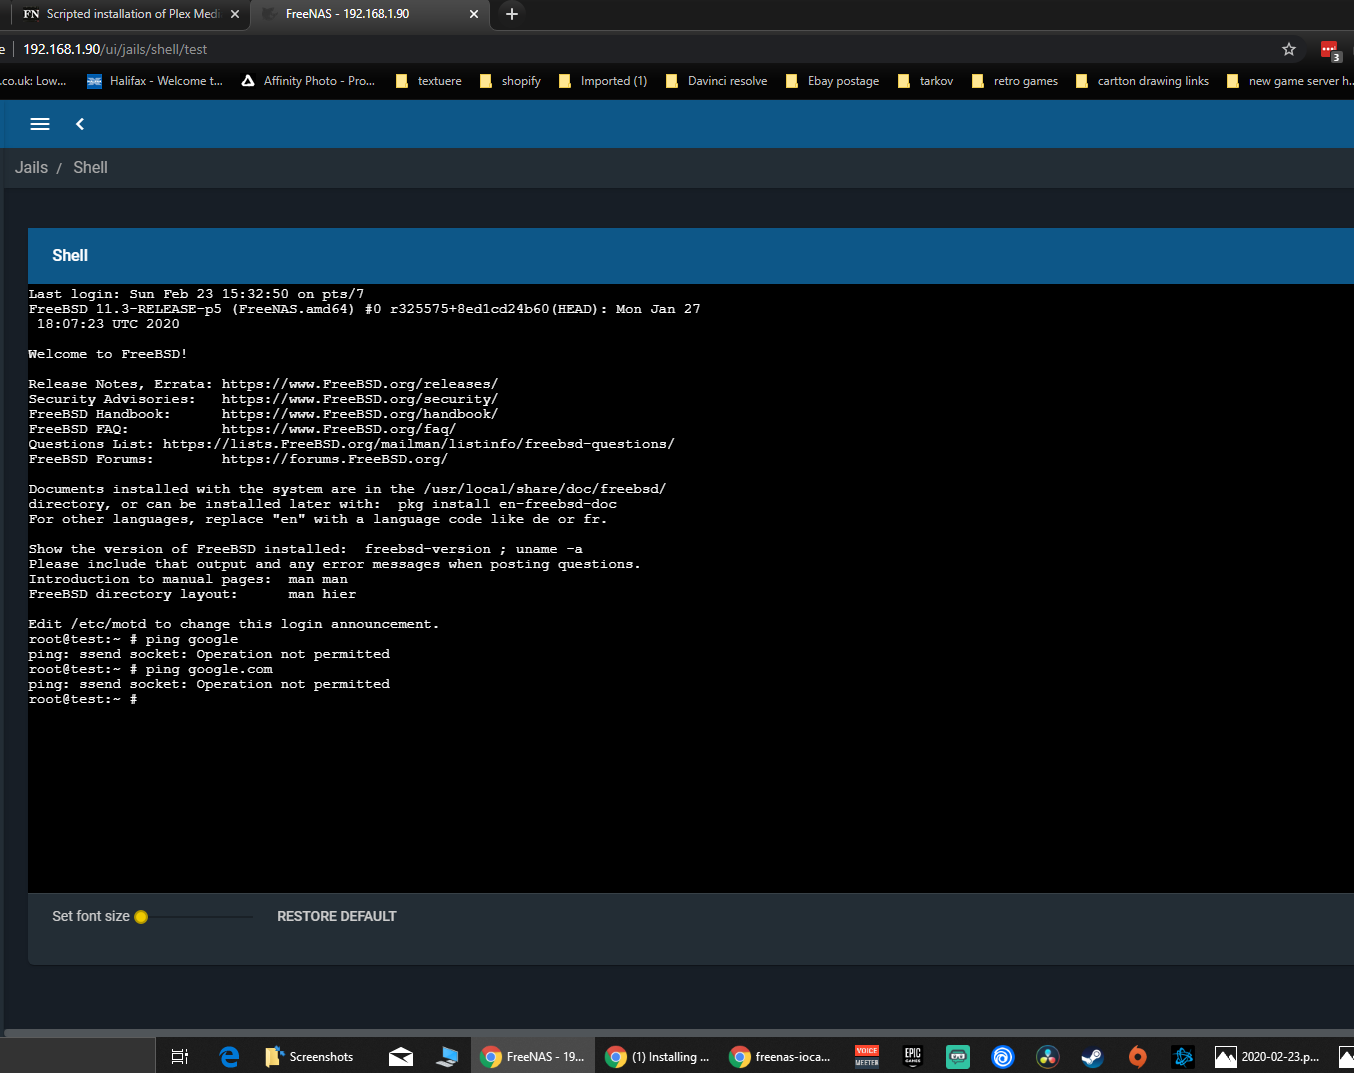Click the Set font size slider handle
The image size is (1354, 1073).
(x=141, y=917)
